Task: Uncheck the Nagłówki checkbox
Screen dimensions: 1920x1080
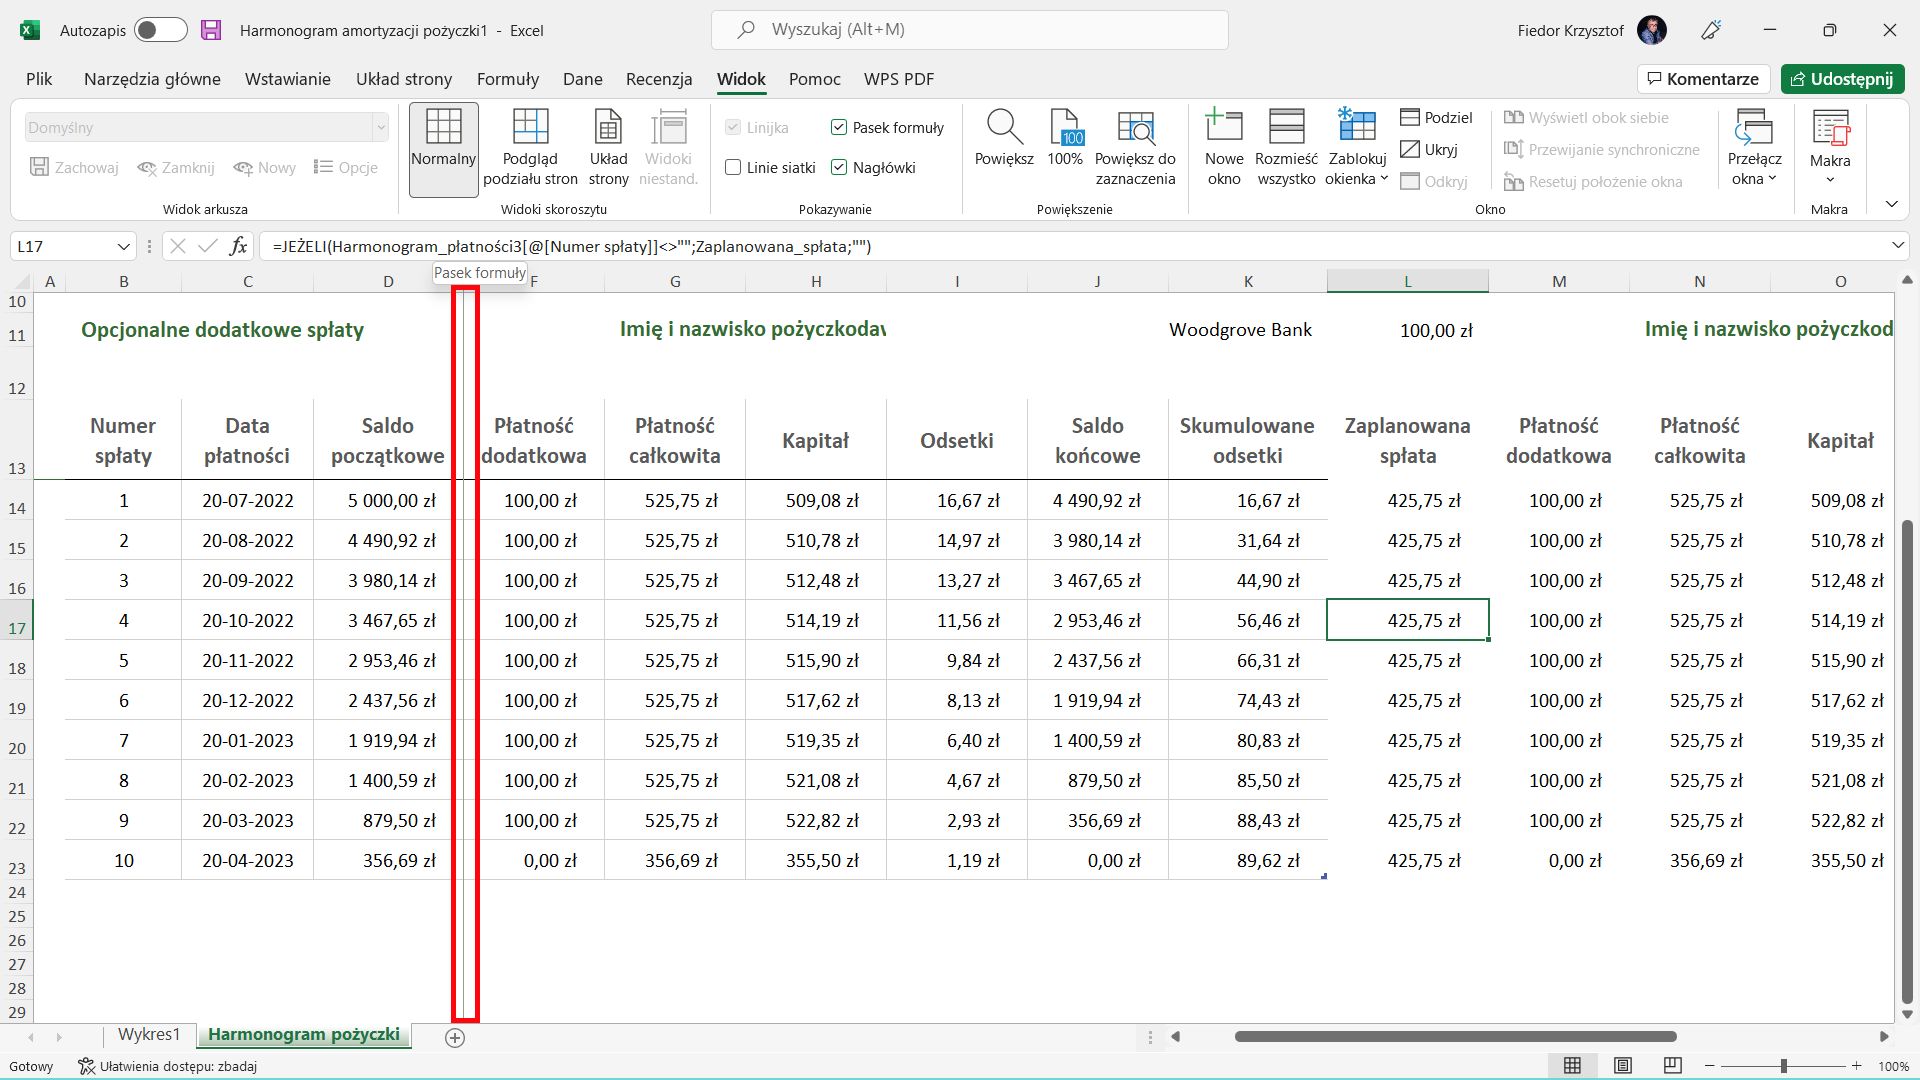Action: tap(839, 167)
